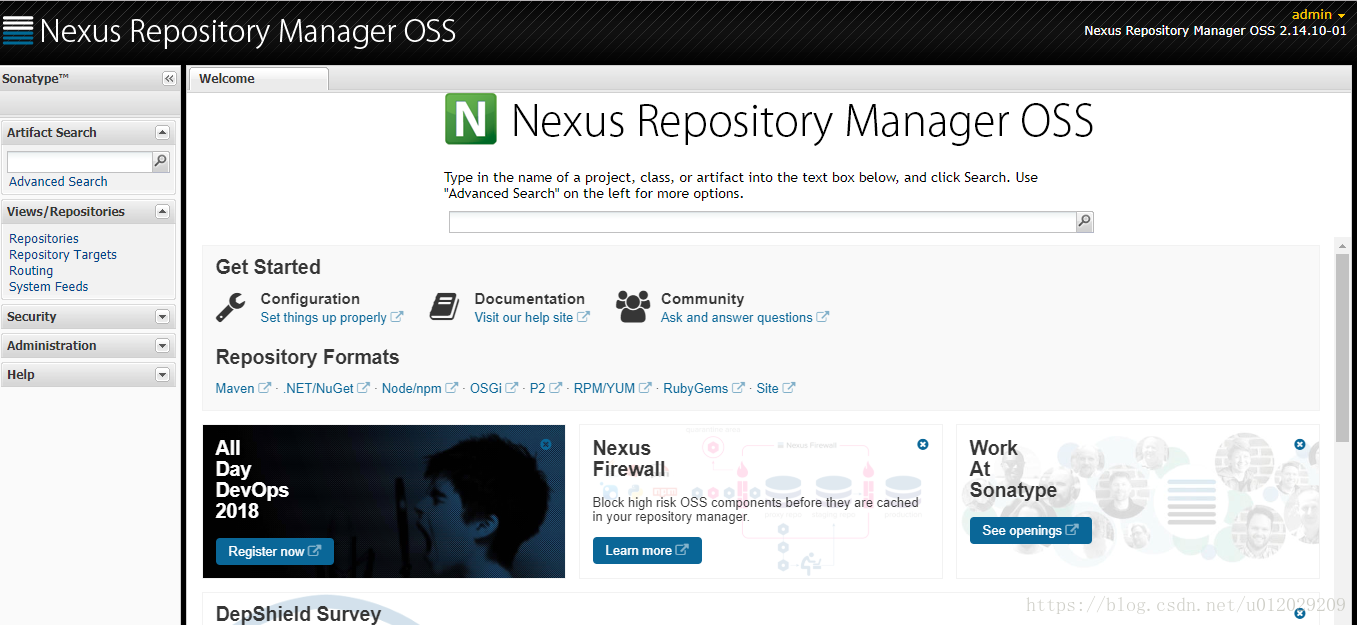Click external link icon after Node/npm
The height and width of the screenshot is (625, 1357).
click(452, 388)
